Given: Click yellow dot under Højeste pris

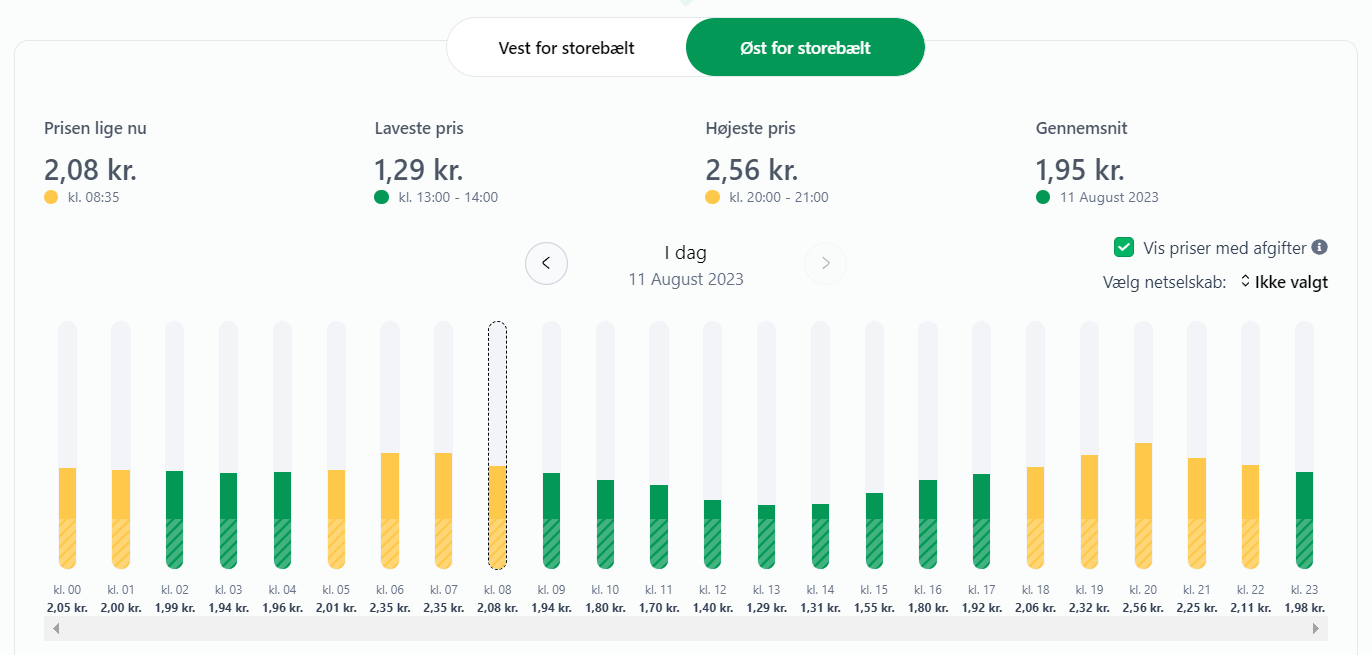Looking at the screenshot, I should tap(712, 198).
